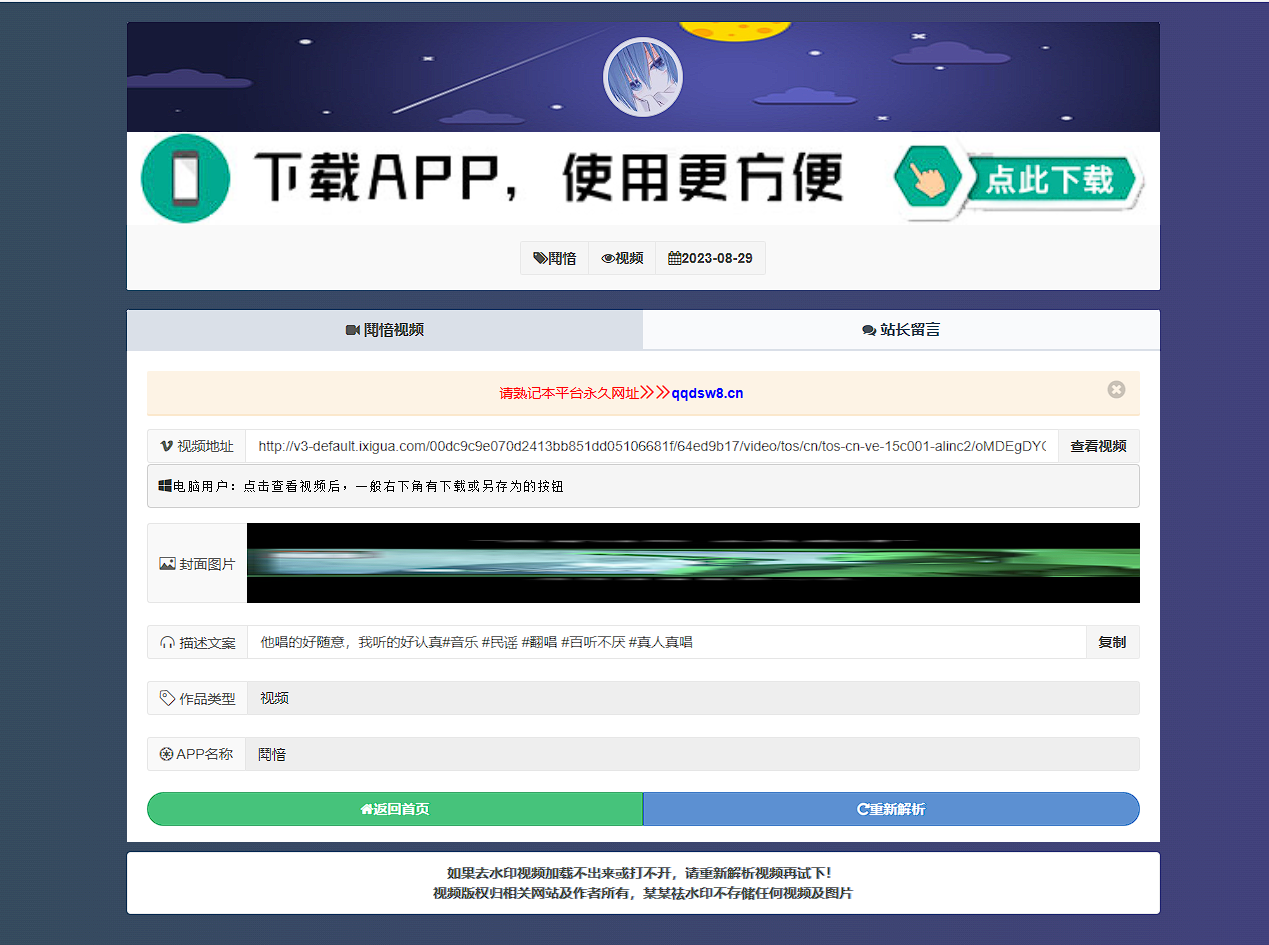The height and width of the screenshot is (945, 1269).
Task: Click the camera icon on the 闺憾视频 tab
Action: pyautogui.click(x=352, y=330)
